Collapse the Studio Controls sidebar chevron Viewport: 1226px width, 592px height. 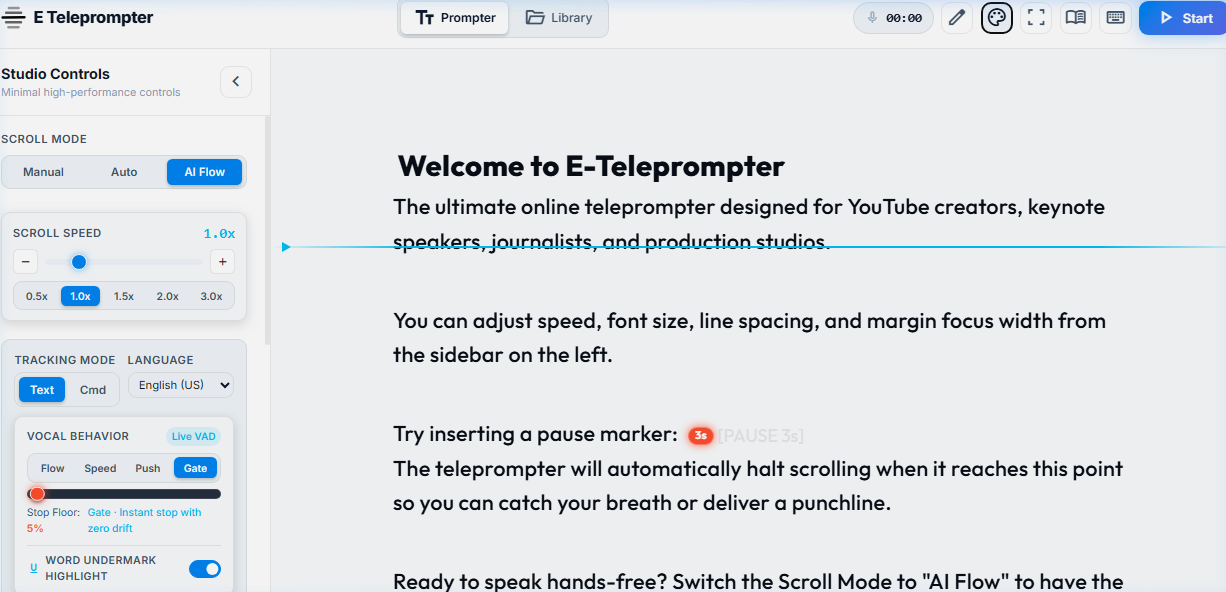pyautogui.click(x=236, y=82)
